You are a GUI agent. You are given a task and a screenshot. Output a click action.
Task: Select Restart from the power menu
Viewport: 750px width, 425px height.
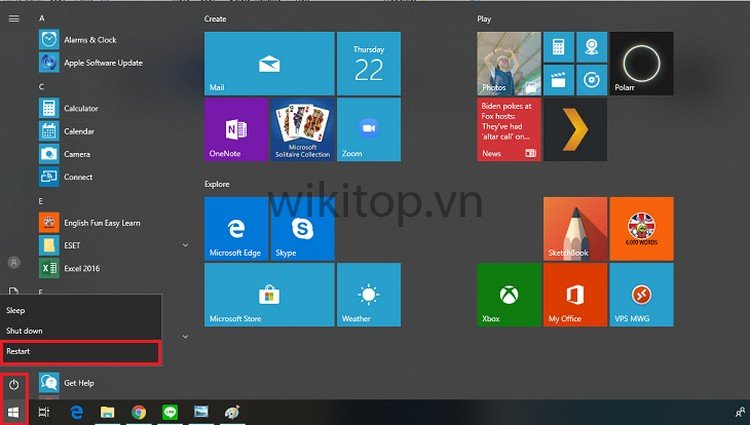coord(80,352)
